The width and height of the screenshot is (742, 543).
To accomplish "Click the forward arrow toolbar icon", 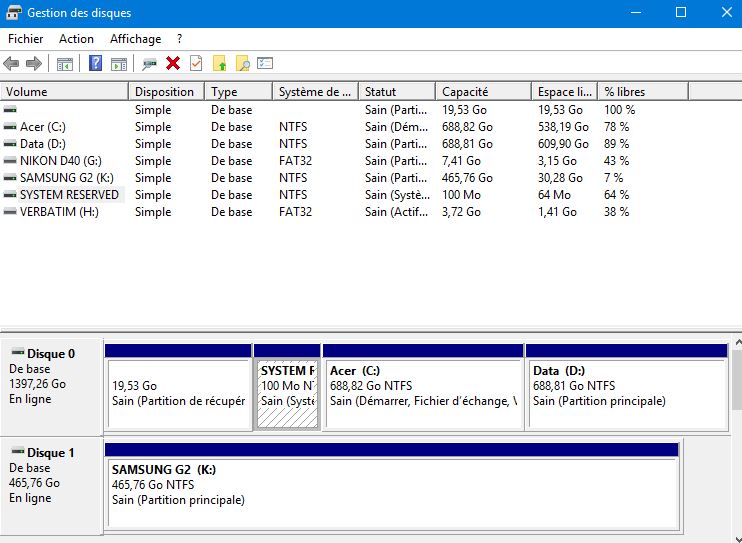I will (x=34, y=64).
